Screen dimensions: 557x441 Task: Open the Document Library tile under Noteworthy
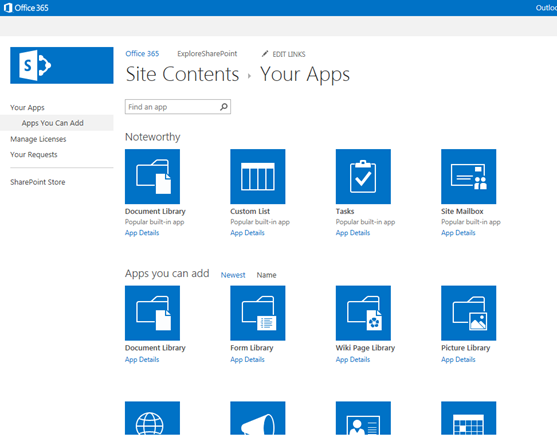point(152,176)
